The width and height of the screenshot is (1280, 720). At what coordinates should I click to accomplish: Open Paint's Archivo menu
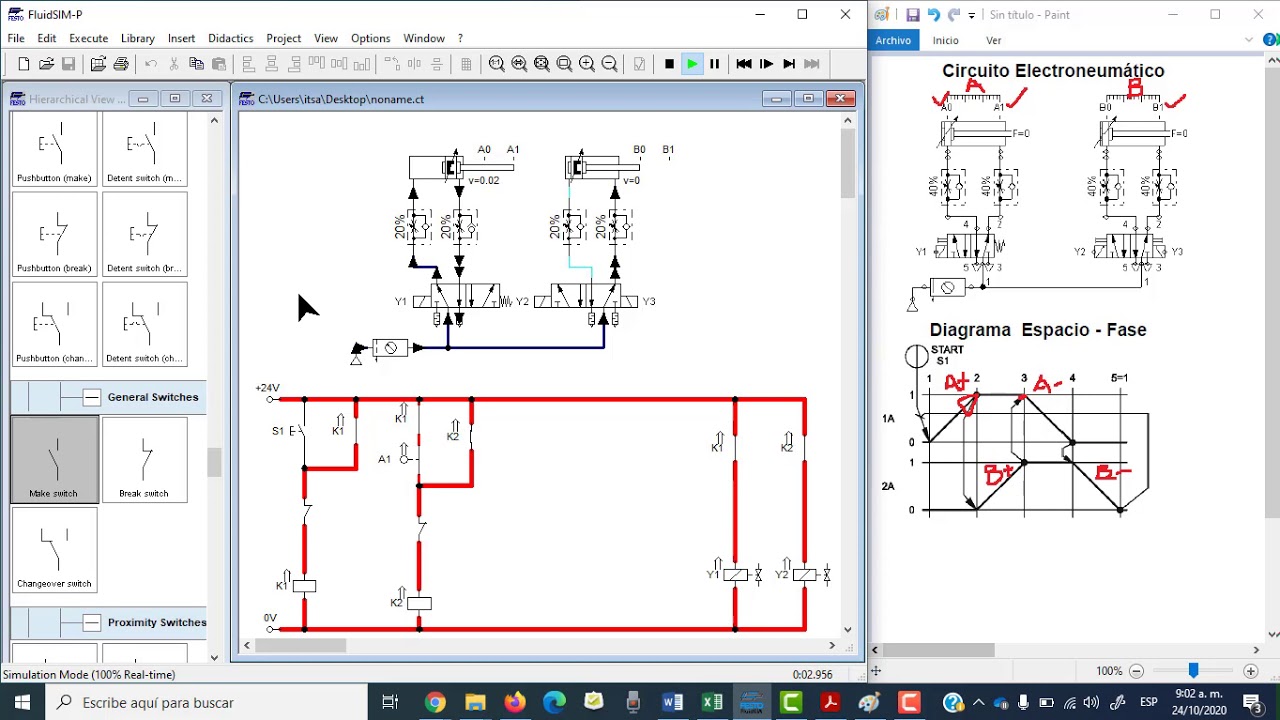click(893, 40)
